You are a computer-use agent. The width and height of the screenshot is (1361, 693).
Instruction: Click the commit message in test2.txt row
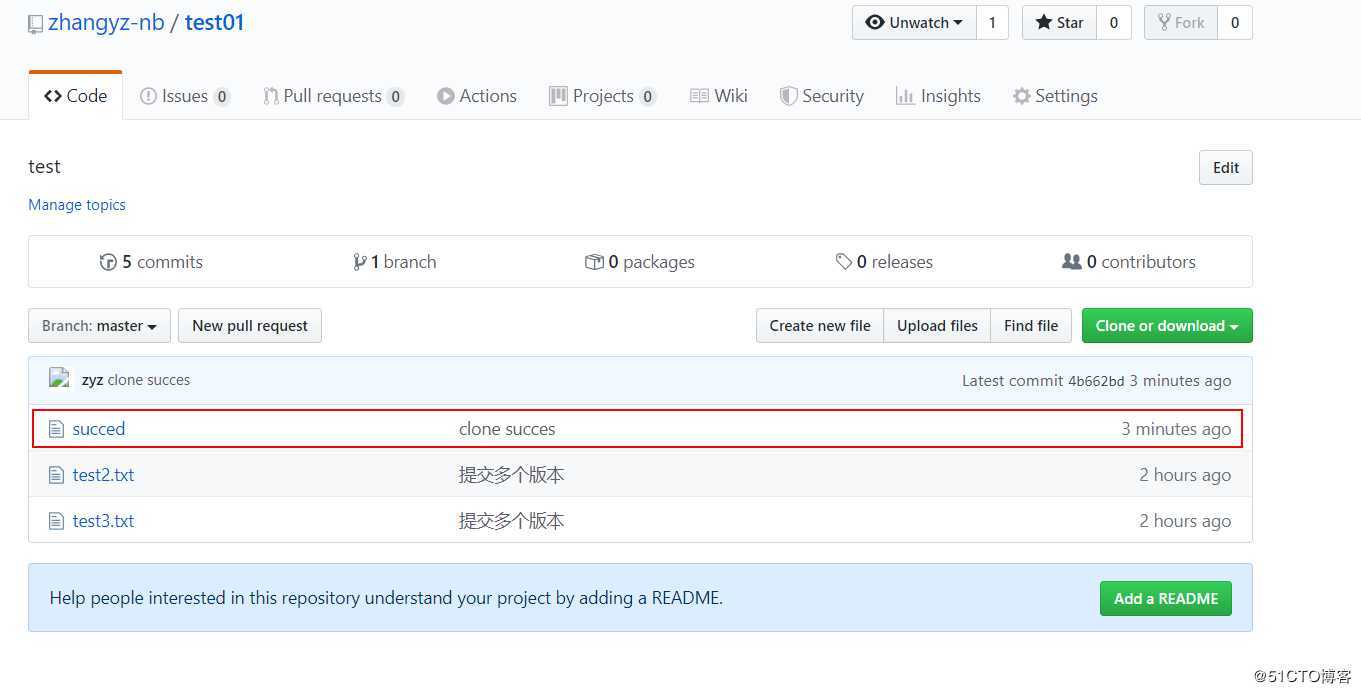point(512,475)
